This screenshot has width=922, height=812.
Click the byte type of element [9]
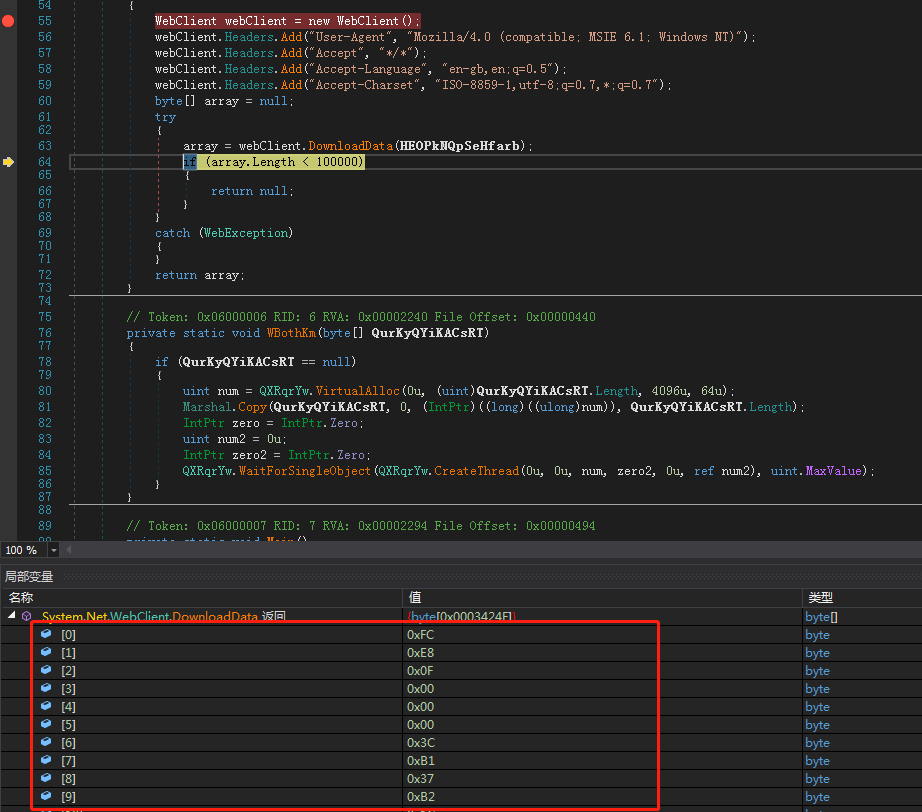817,797
